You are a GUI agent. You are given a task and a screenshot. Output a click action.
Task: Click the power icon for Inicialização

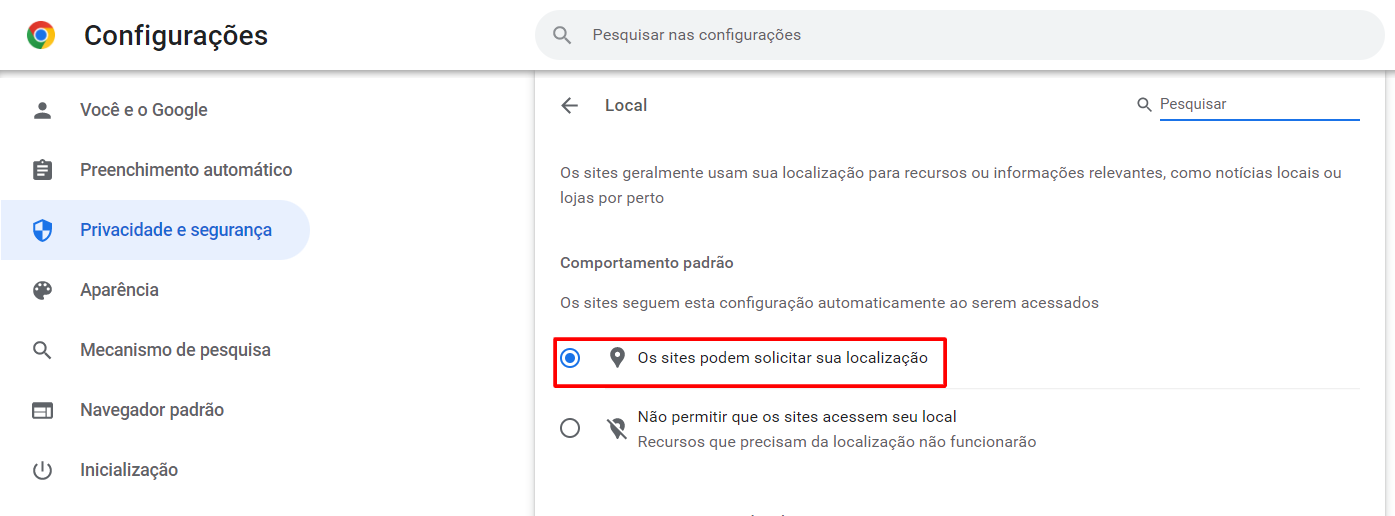[x=42, y=470]
